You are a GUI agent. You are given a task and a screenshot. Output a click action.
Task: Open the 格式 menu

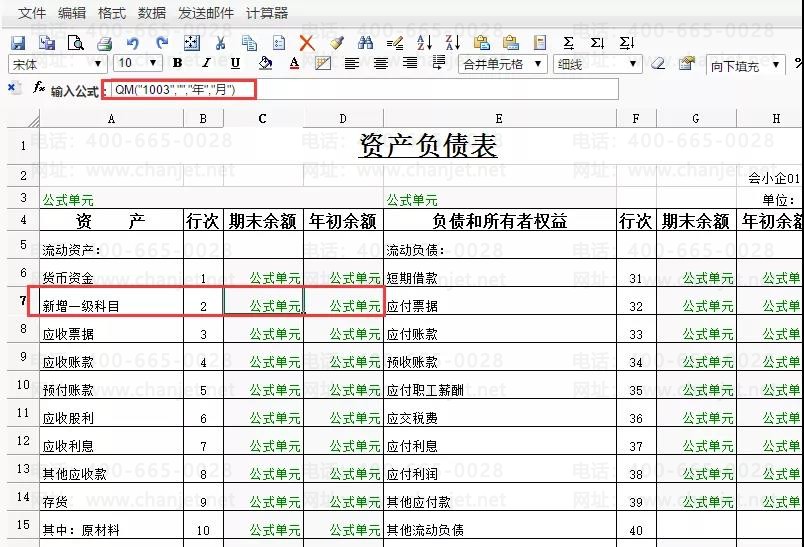pos(112,13)
